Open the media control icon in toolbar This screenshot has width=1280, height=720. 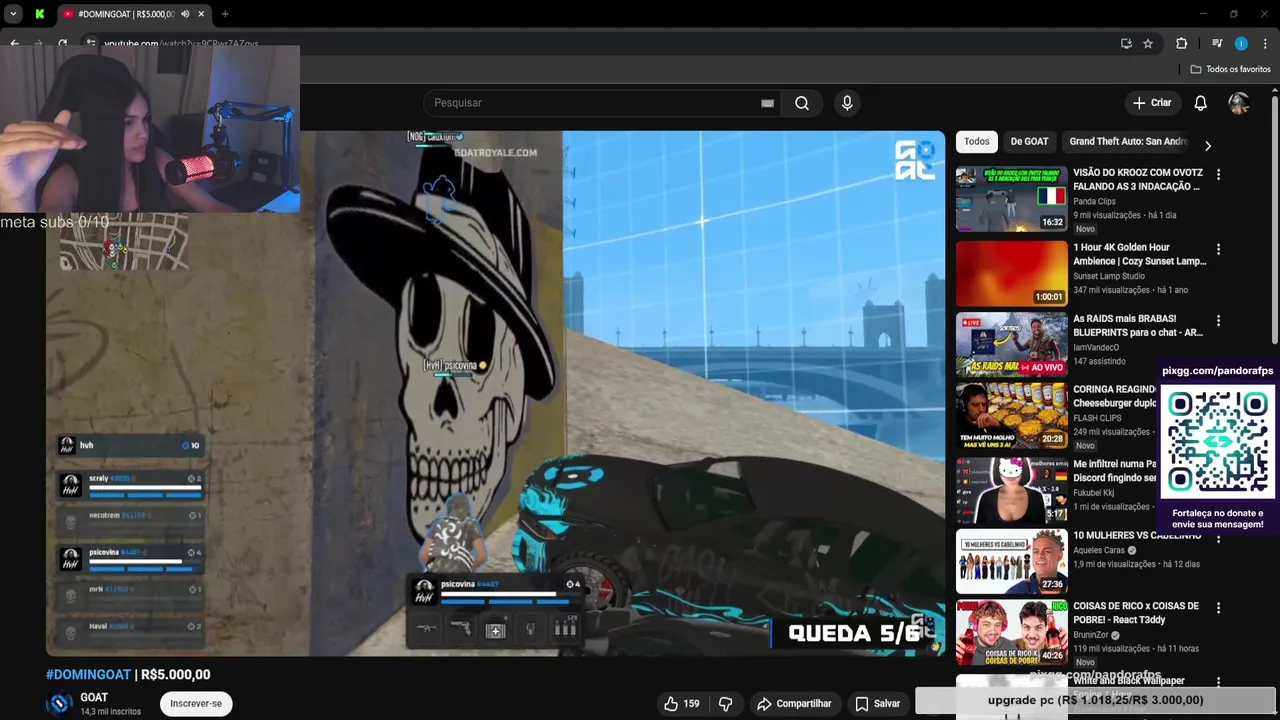click(1217, 43)
